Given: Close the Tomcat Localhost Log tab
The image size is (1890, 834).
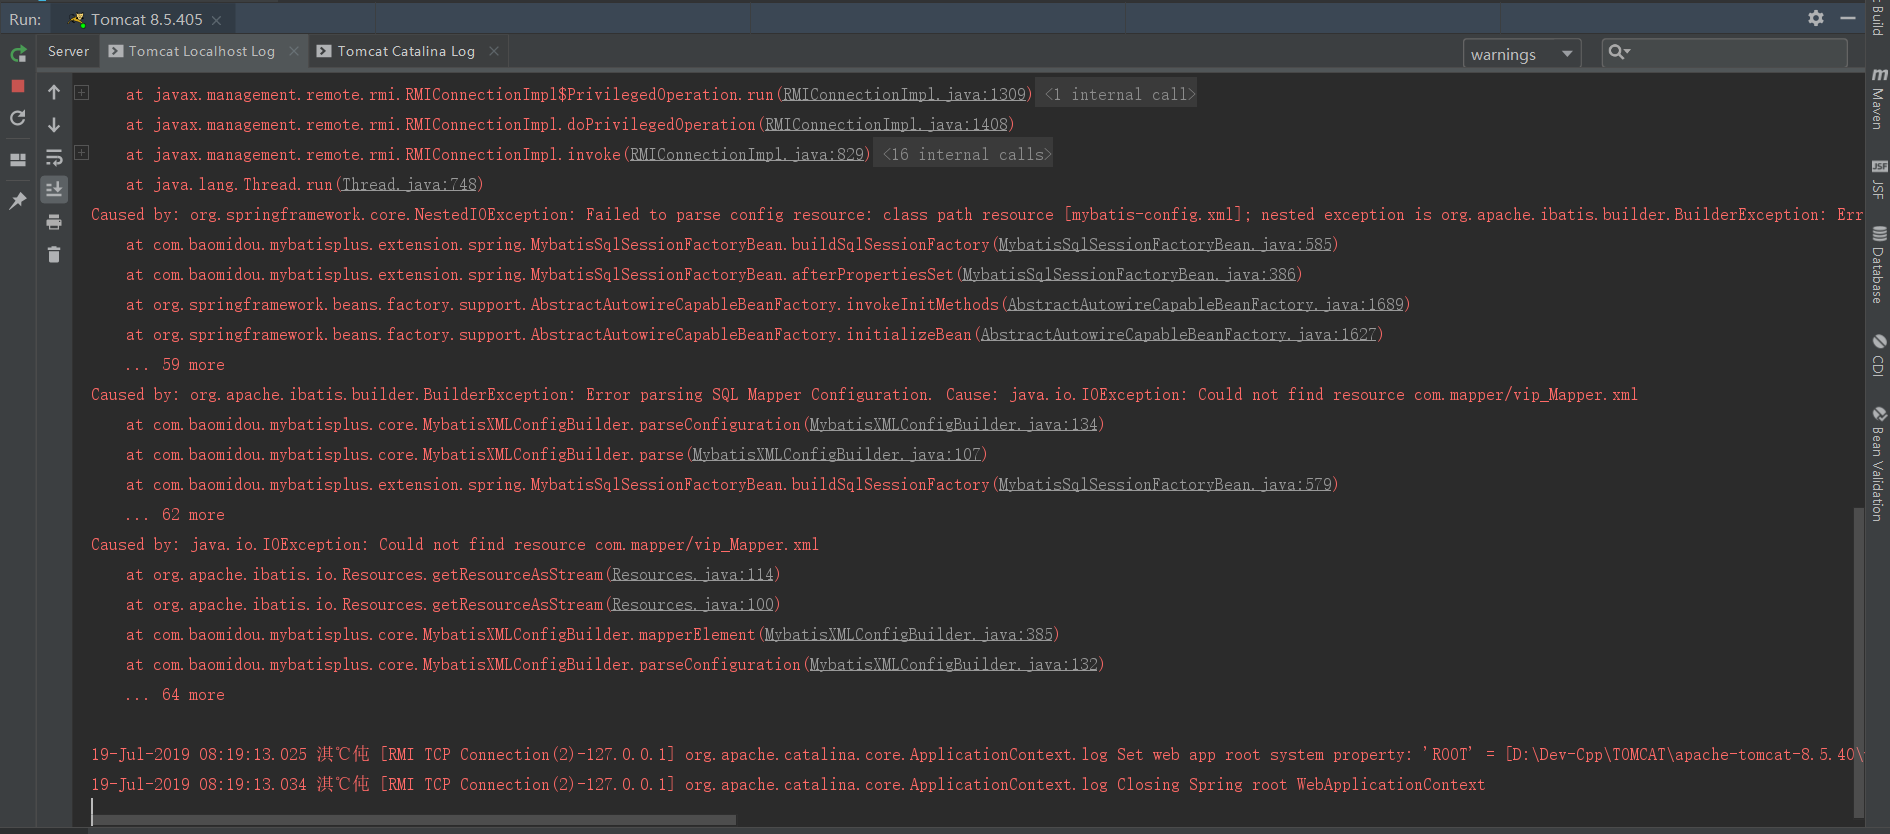Looking at the screenshot, I should (x=294, y=51).
